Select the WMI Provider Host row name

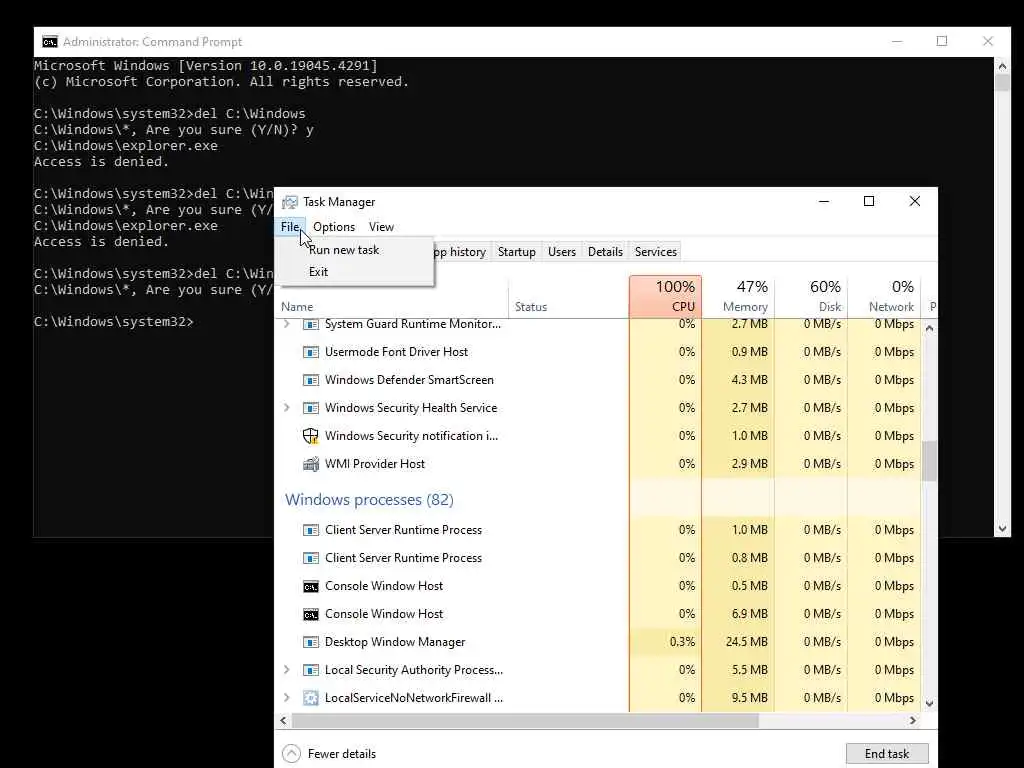tap(375, 464)
